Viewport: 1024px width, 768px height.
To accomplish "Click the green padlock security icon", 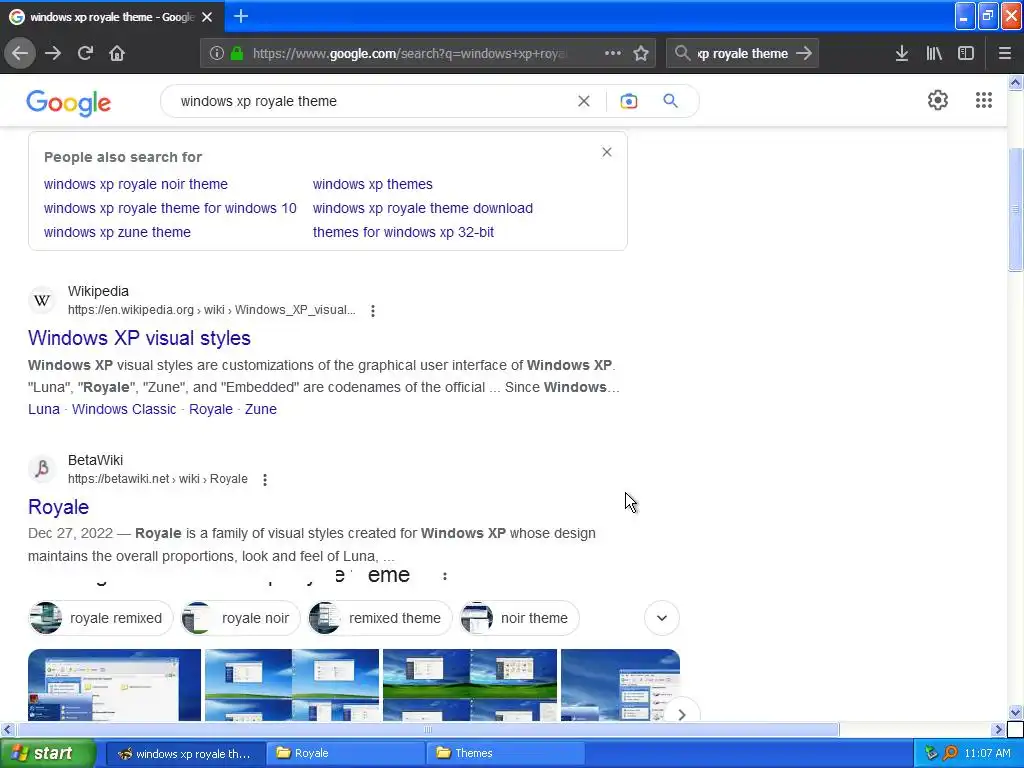I will (236, 54).
